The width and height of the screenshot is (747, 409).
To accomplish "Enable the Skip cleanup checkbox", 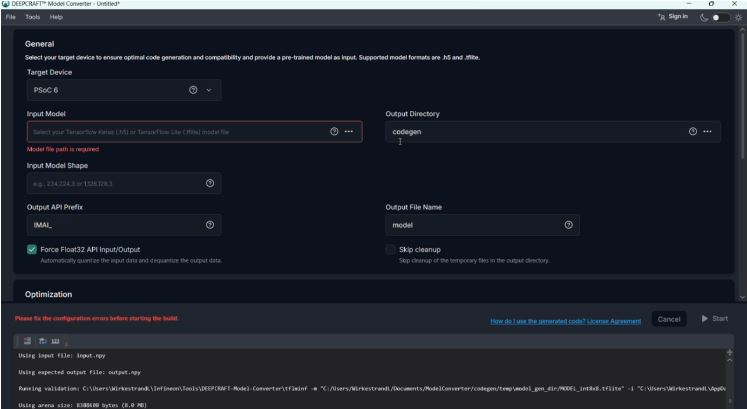I will coord(391,249).
